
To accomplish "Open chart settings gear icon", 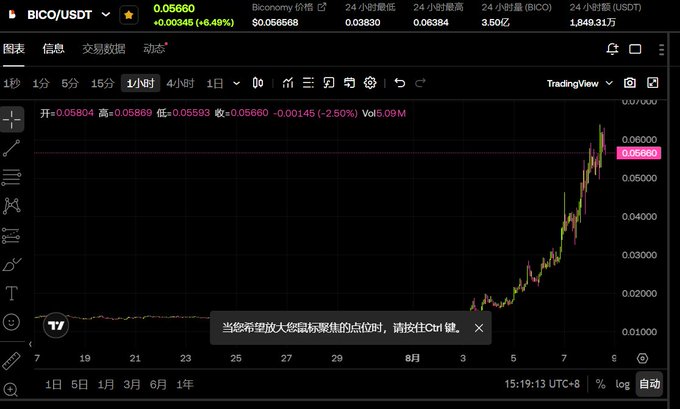I will click(370, 82).
